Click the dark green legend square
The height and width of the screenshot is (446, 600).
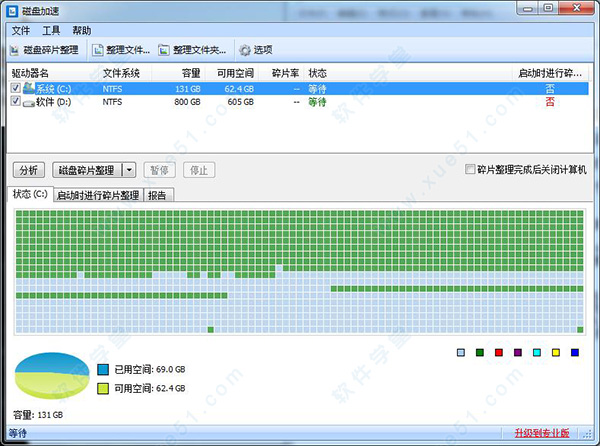(480, 353)
